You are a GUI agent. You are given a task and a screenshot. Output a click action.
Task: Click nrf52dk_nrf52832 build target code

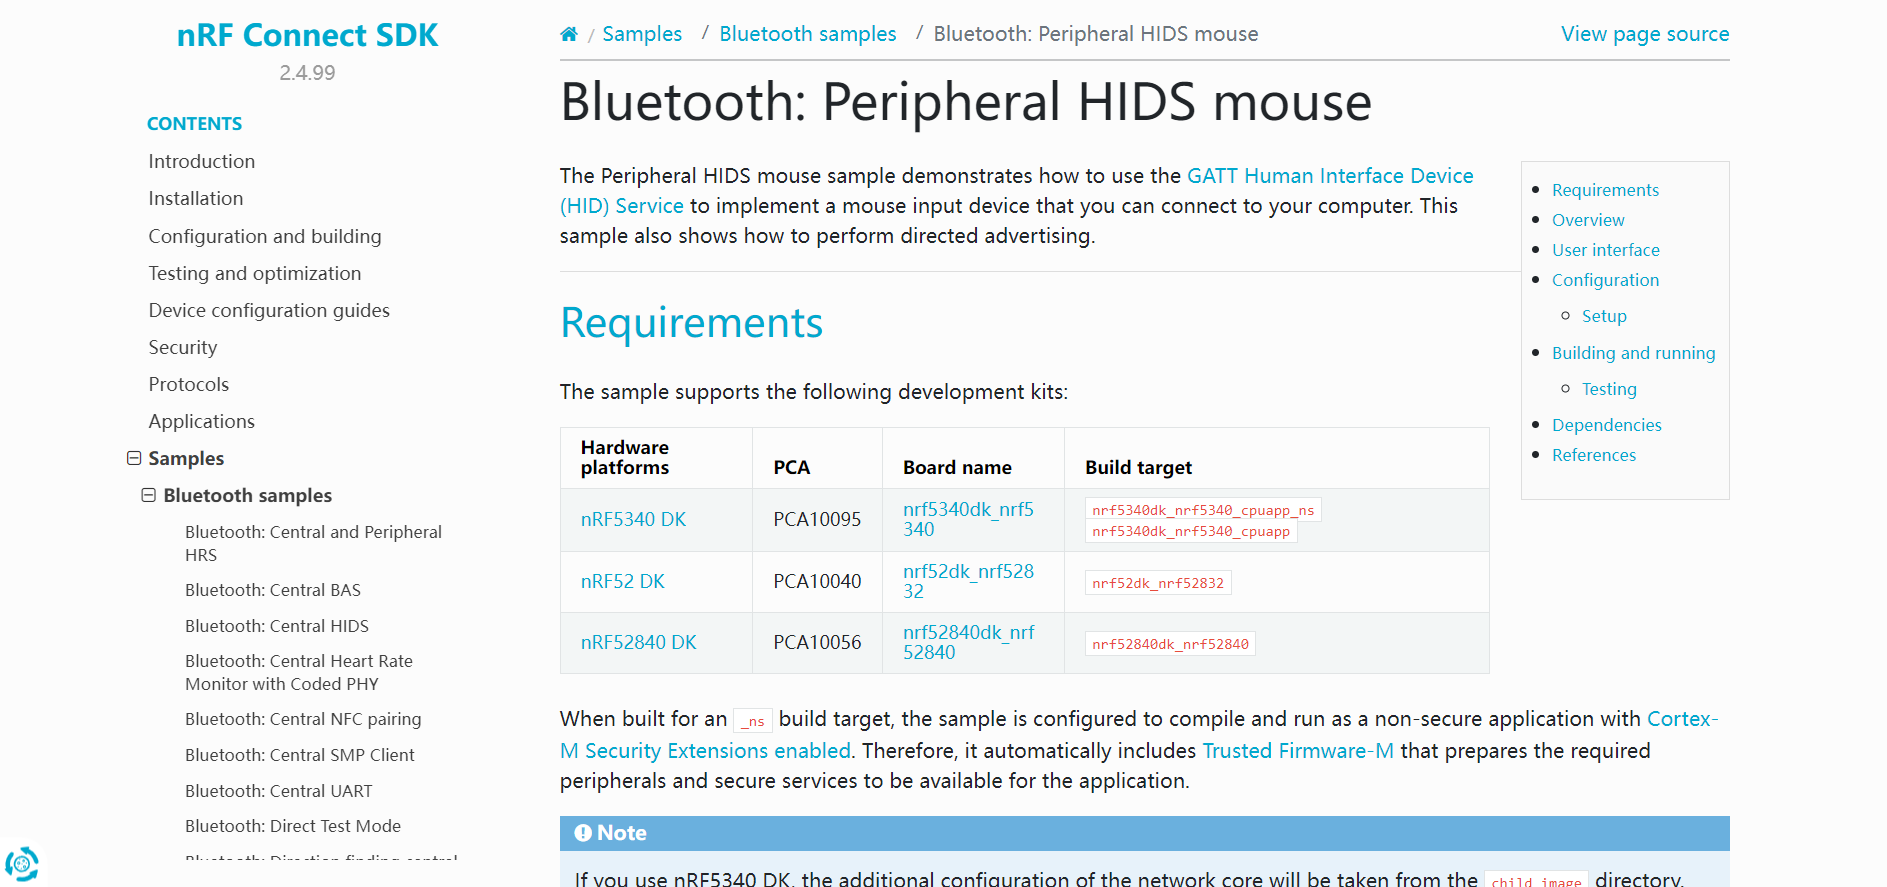1158,583
